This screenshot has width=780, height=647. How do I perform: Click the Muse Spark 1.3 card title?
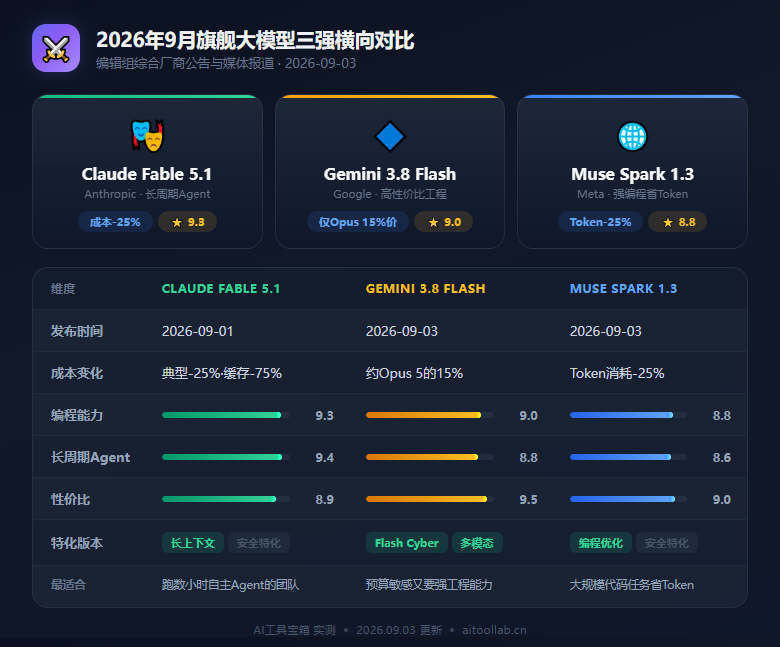click(632, 174)
